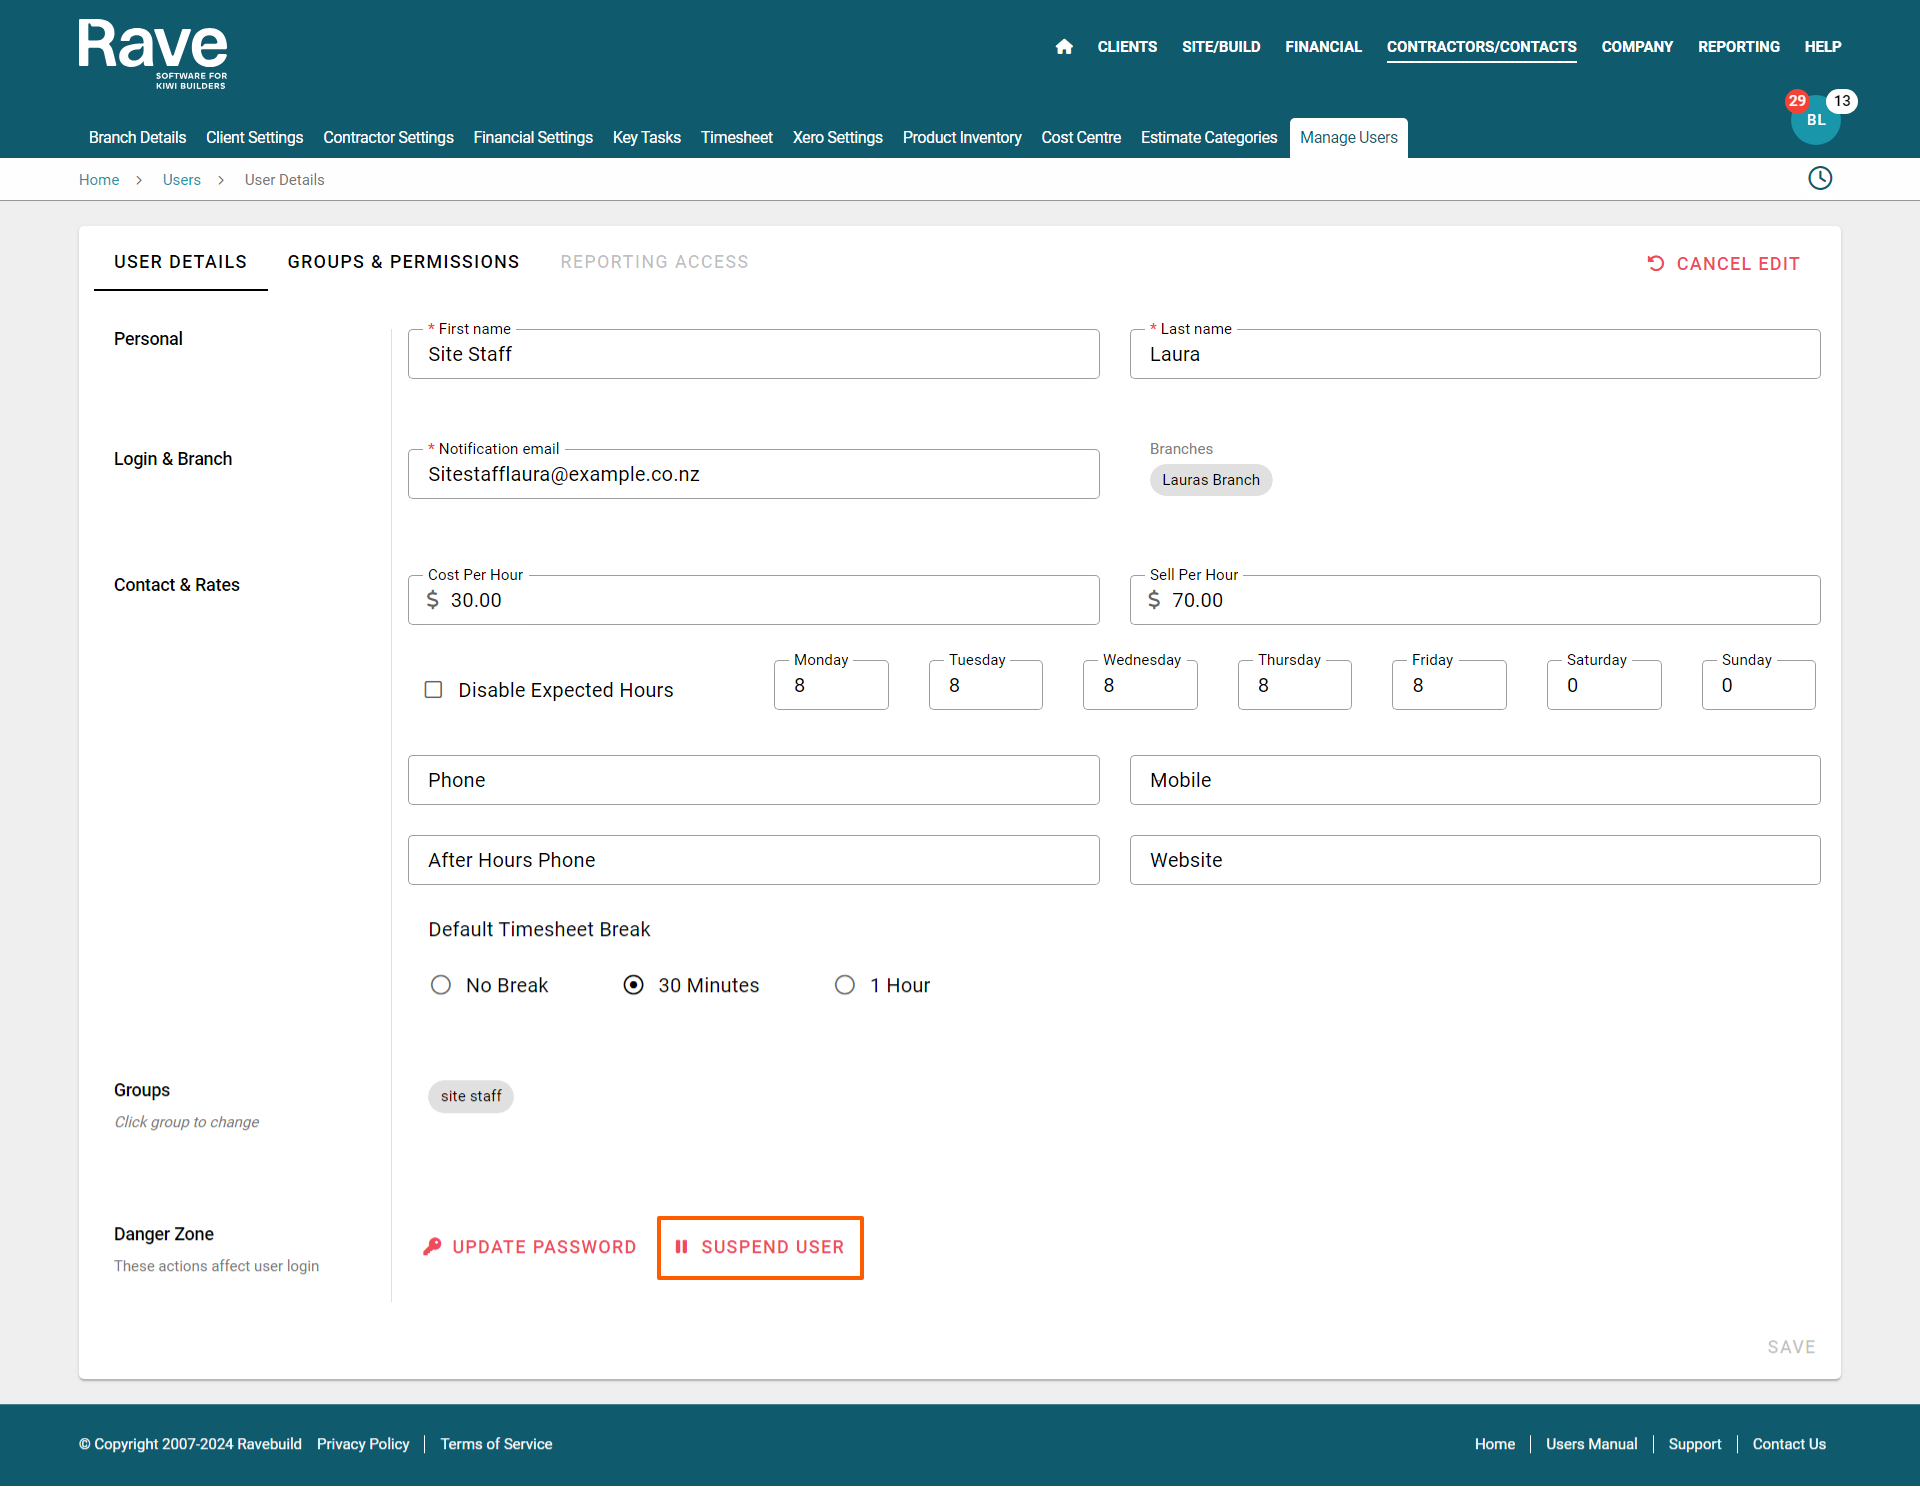Click the Update Password key button
Image resolution: width=1920 pixels, height=1487 pixels.
pyautogui.click(x=530, y=1247)
